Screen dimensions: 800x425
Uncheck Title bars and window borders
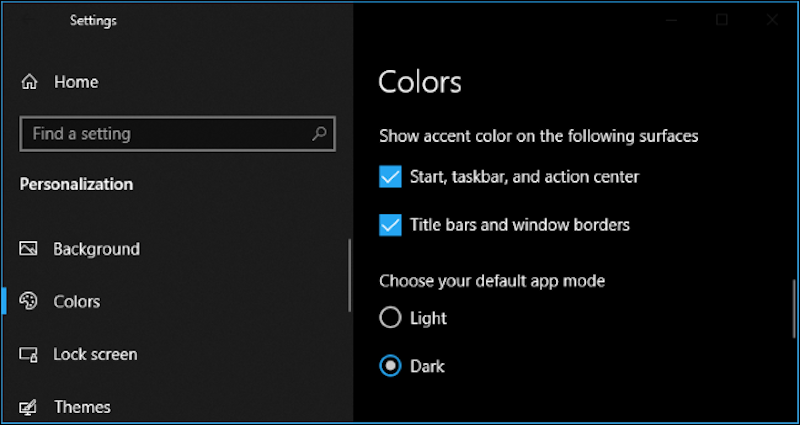tap(390, 225)
